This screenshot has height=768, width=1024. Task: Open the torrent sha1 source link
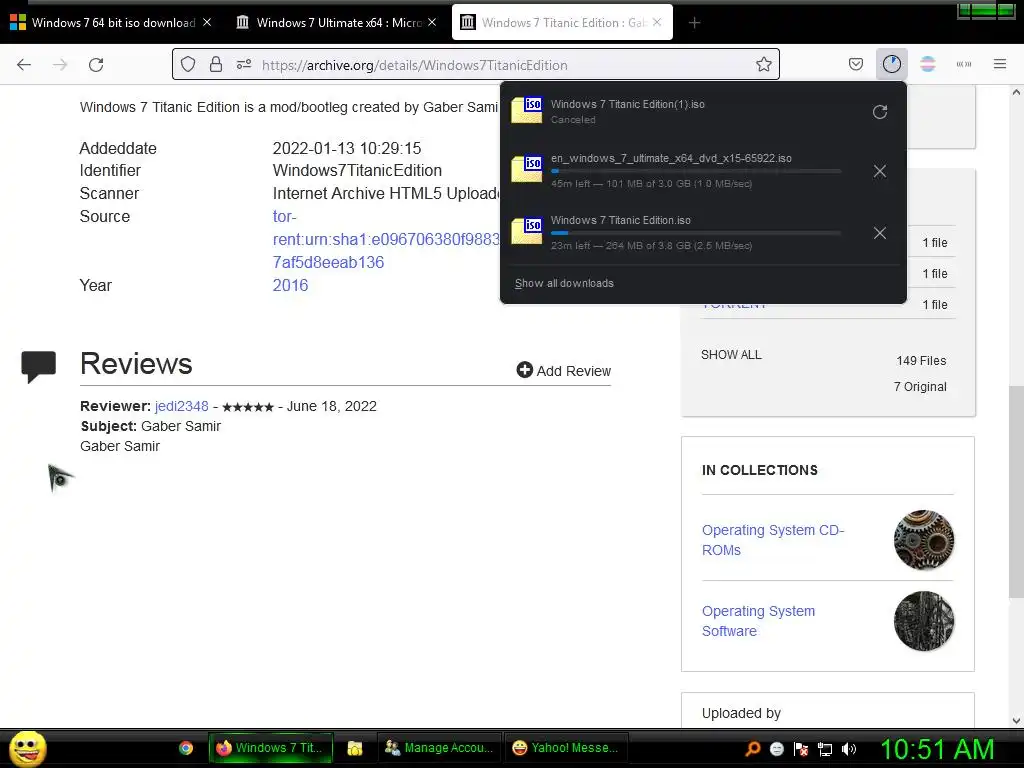386,239
